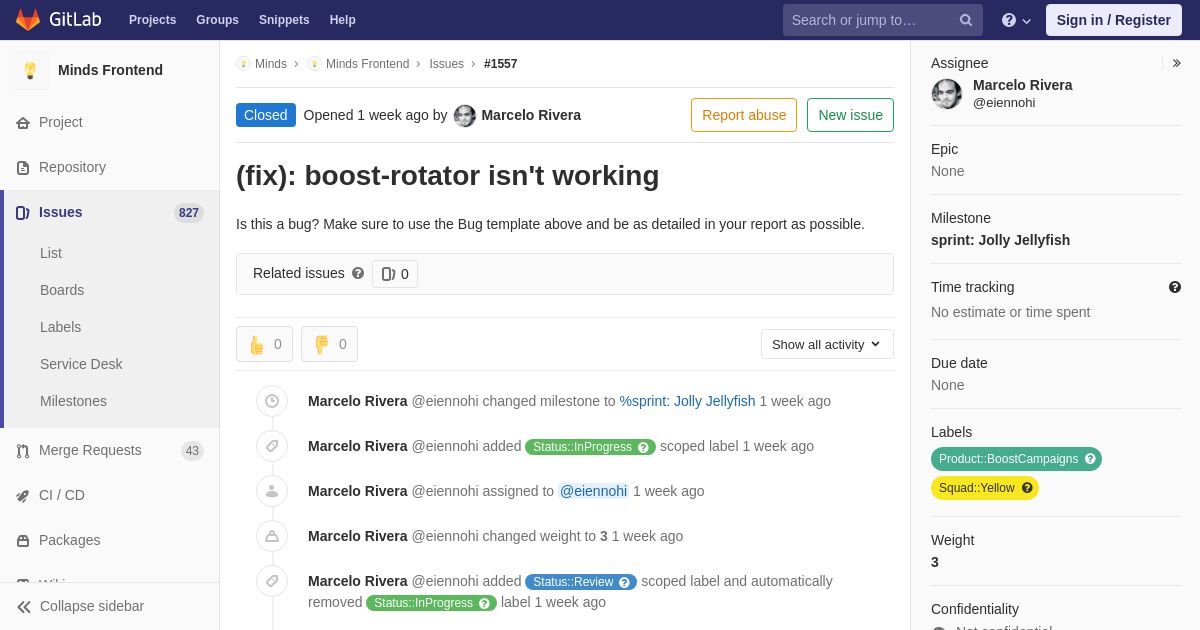Click the Issues count badge 827
The width and height of the screenshot is (1200, 630).
click(188, 213)
